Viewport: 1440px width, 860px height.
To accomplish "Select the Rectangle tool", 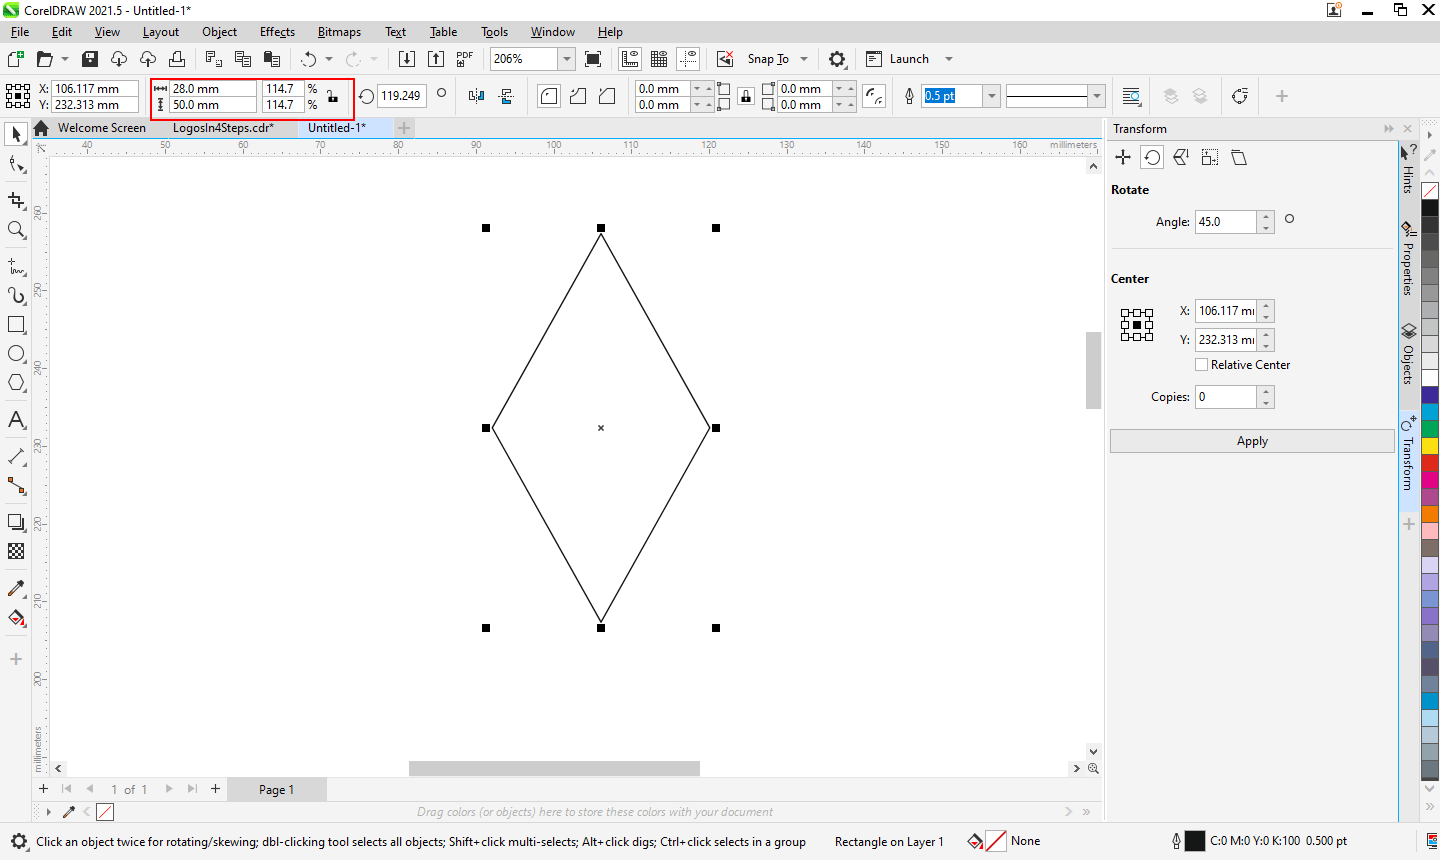I will click(16, 325).
